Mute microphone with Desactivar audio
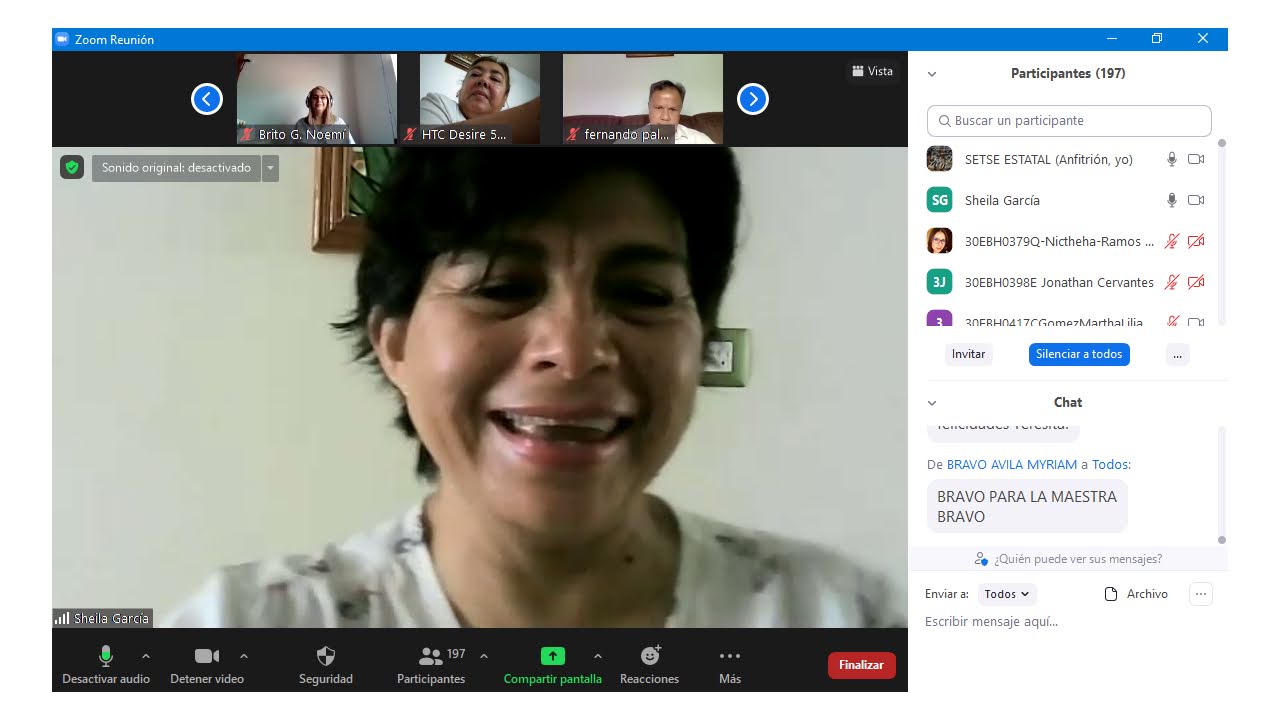The height and width of the screenshot is (720, 1280). (x=106, y=664)
